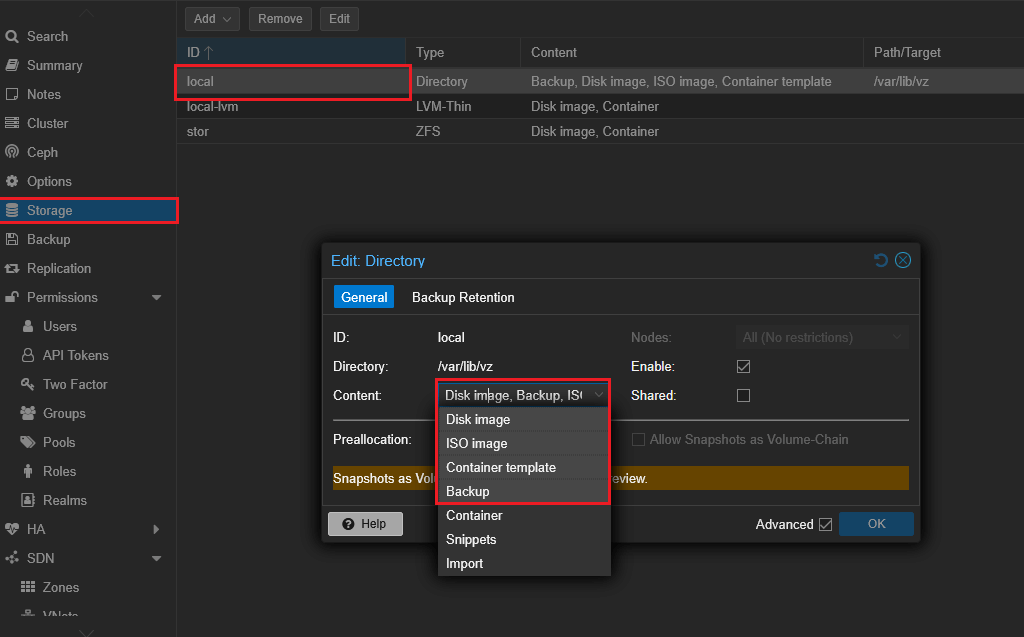Image resolution: width=1024 pixels, height=637 pixels.
Task: Click the Two Factor key icon
Action: [27, 384]
